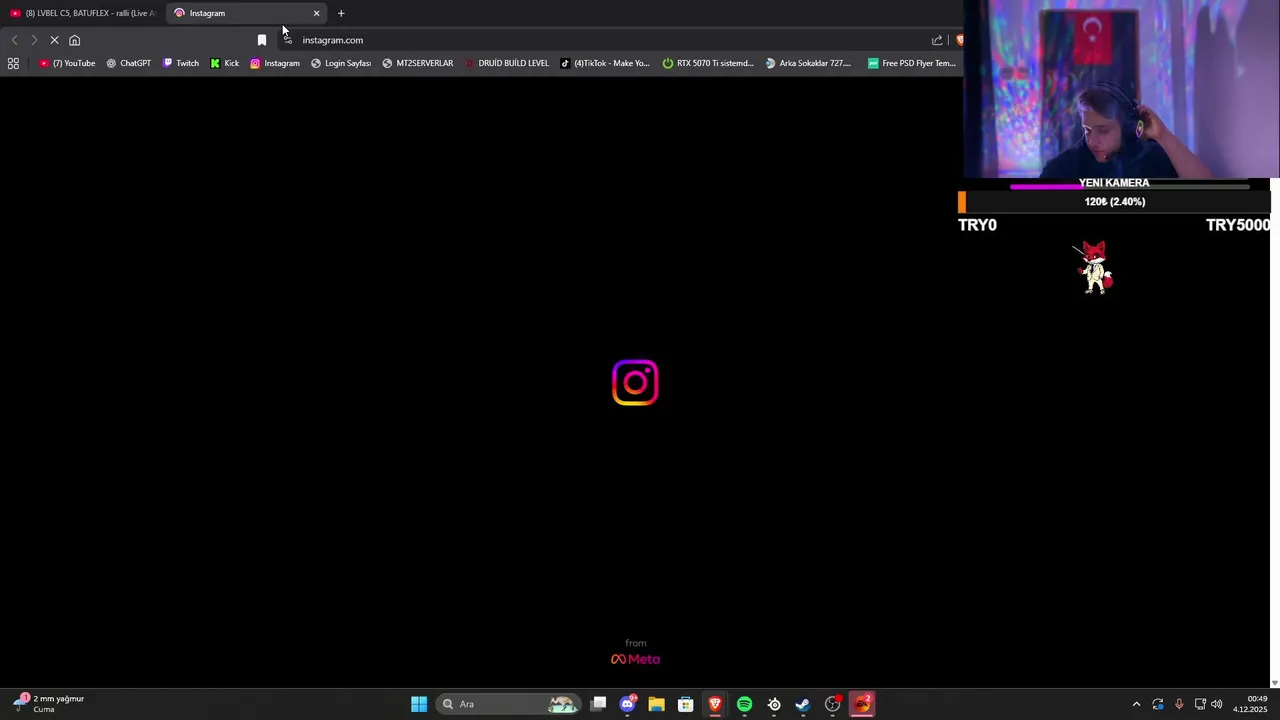The image size is (1280, 720).
Task: Open the Free PSD Flyer Tem... bookmark
Action: (912, 63)
